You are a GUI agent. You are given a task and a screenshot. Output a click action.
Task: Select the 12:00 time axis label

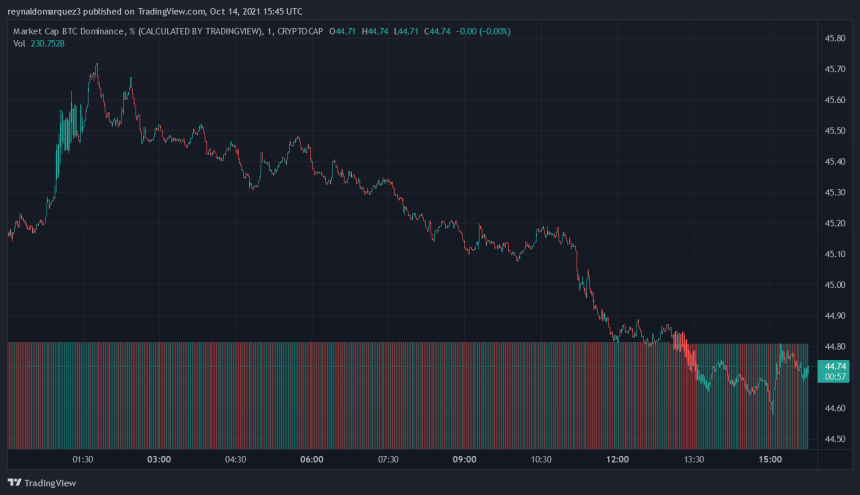[x=617, y=460]
